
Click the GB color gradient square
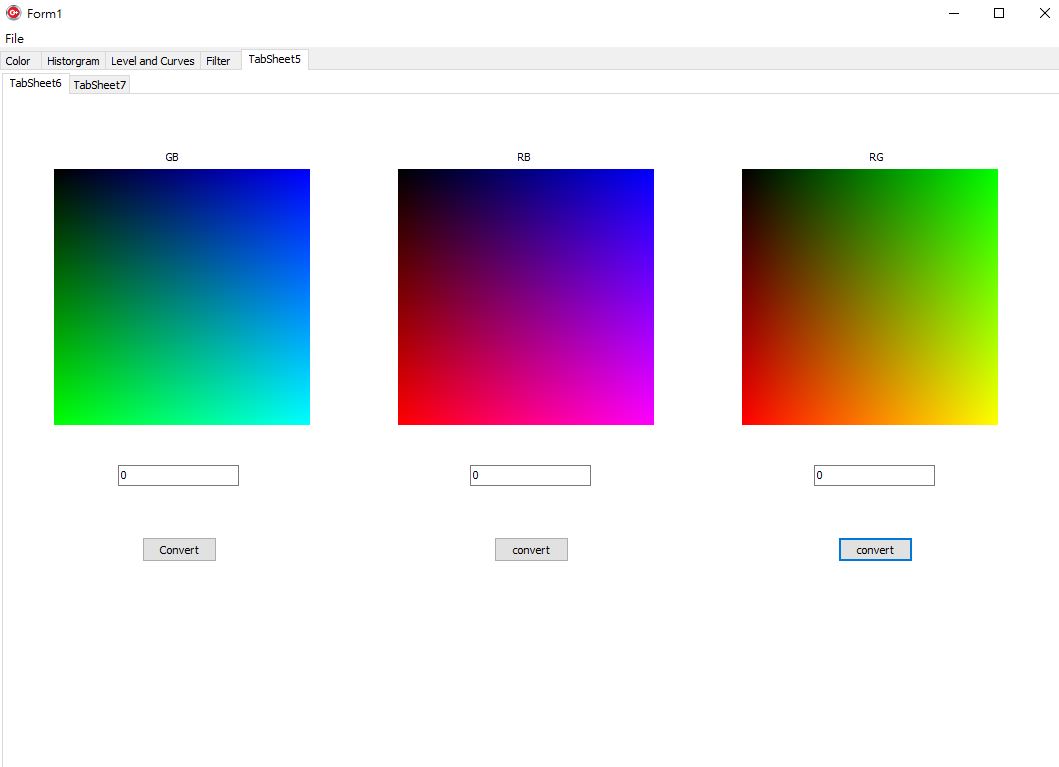click(x=182, y=297)
